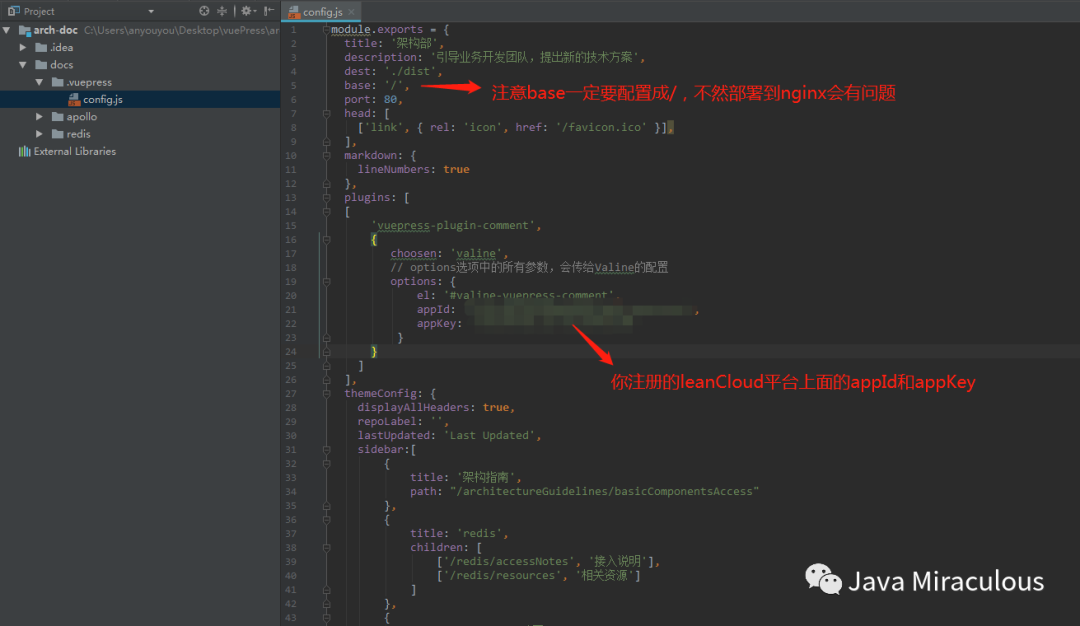The height and width of the screenshot is (626, 1080).
Task: Click the description key on line 3
Action: [x=381, y=58]
